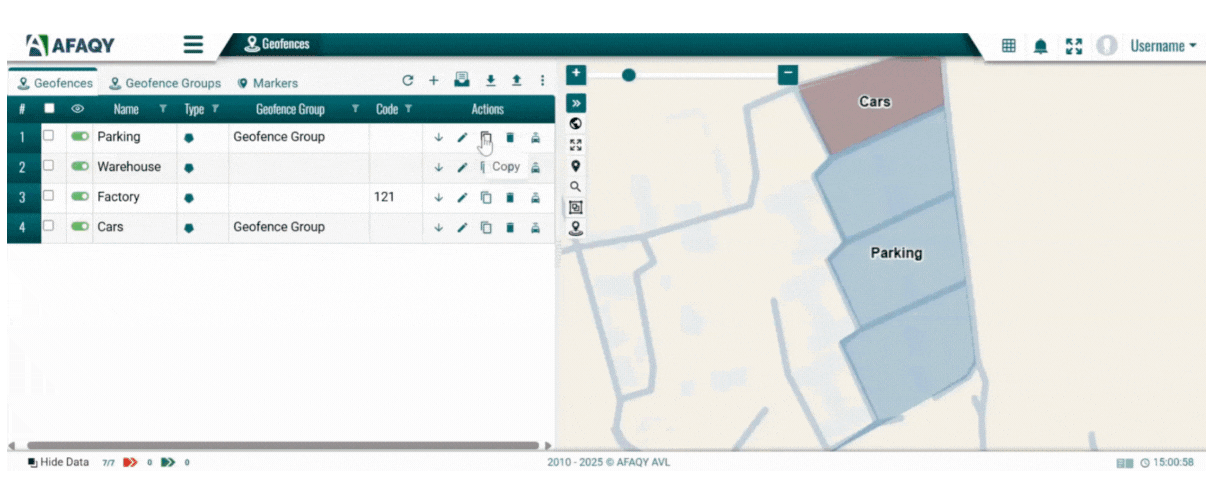Tick the checkbox for Warehouse row

(x=48, y=166)
